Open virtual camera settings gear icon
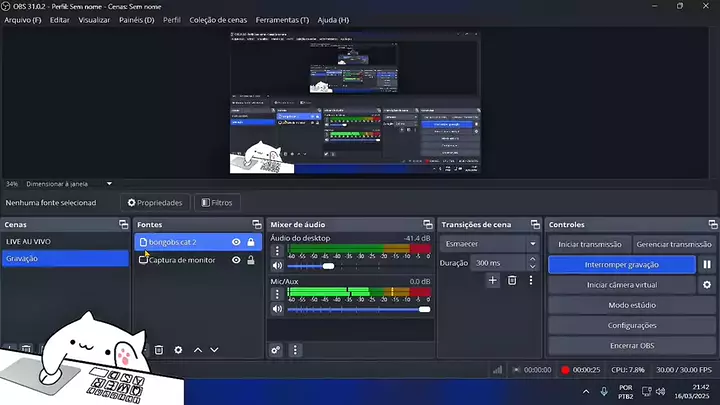The image size is (720, 405). [x=707, y=285]
